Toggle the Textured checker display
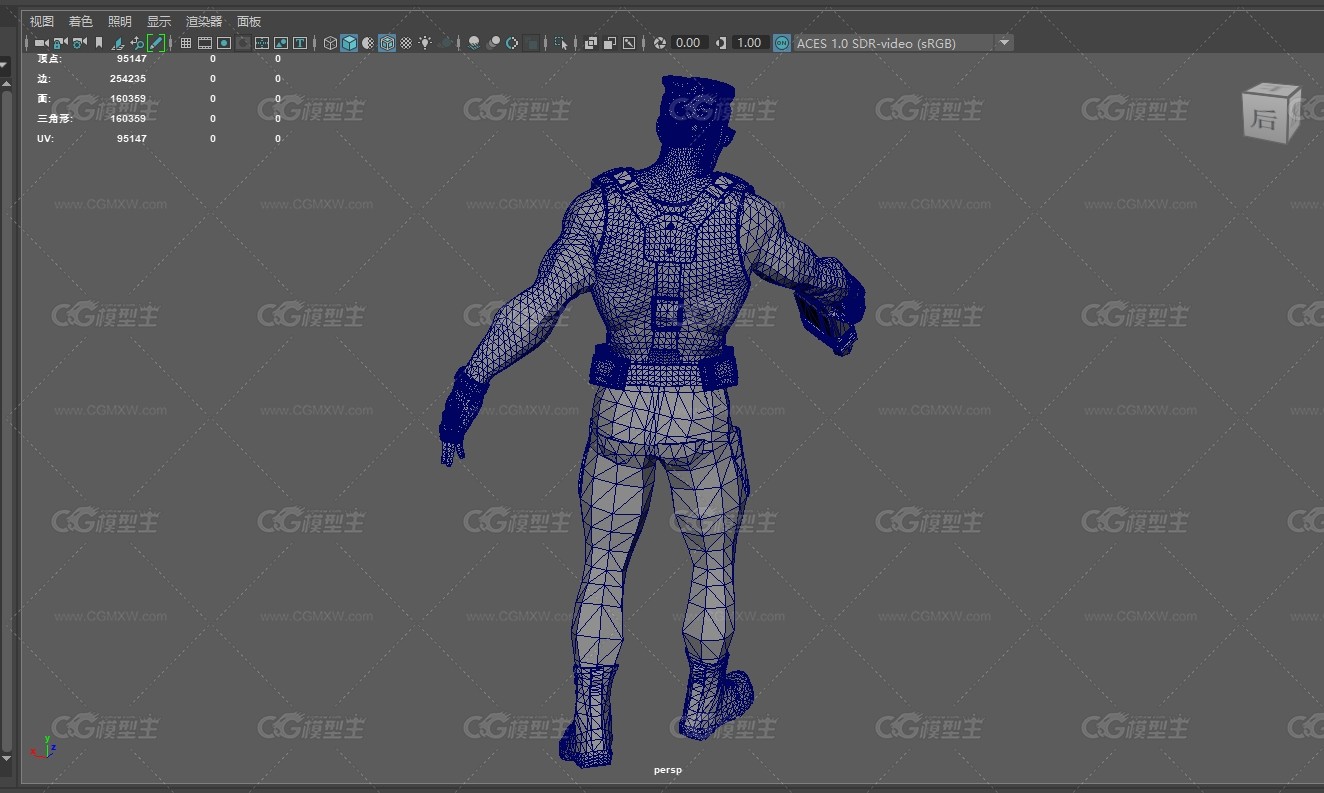Screen dimensions: 1324x793 tap(406, 43)
